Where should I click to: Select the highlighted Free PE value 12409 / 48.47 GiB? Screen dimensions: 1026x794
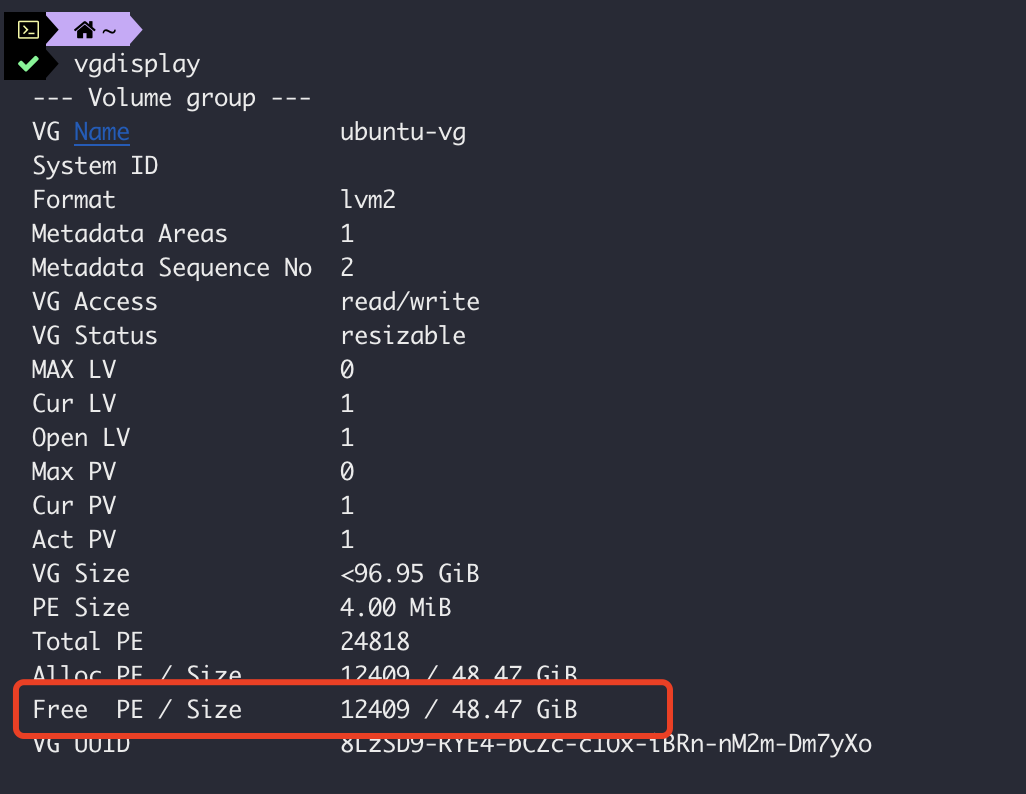pyautogui.click(x=459, y=710)
